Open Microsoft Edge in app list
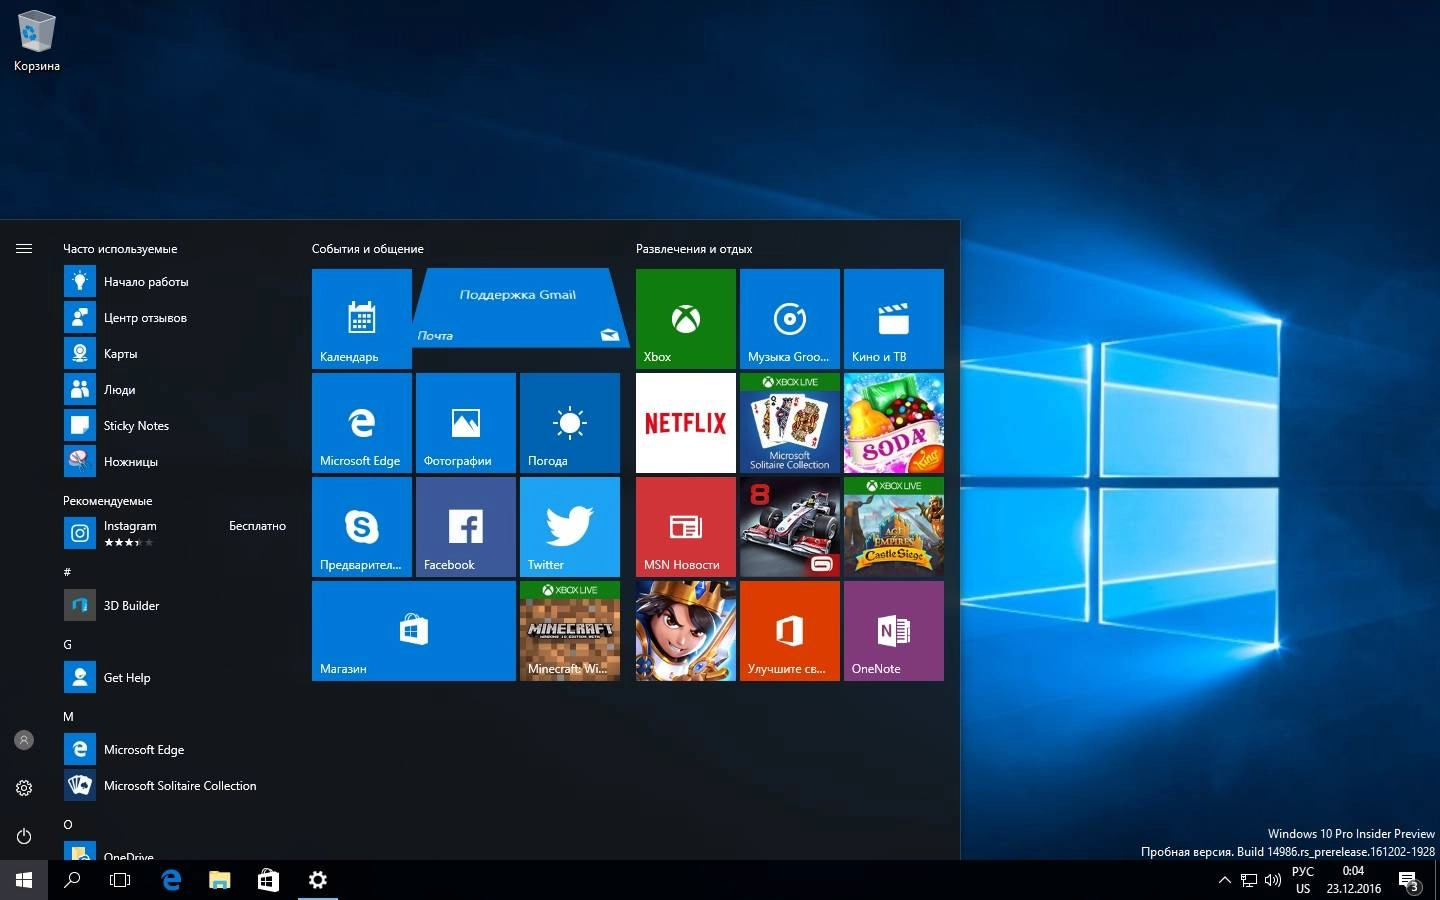The image size is (1440, 900). (x=176, y=750)
